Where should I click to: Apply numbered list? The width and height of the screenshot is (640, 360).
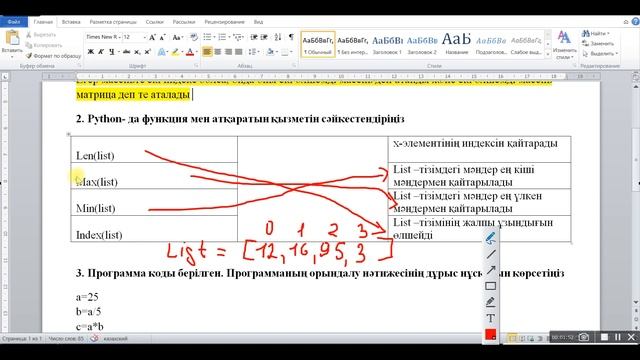coord(222,37)
